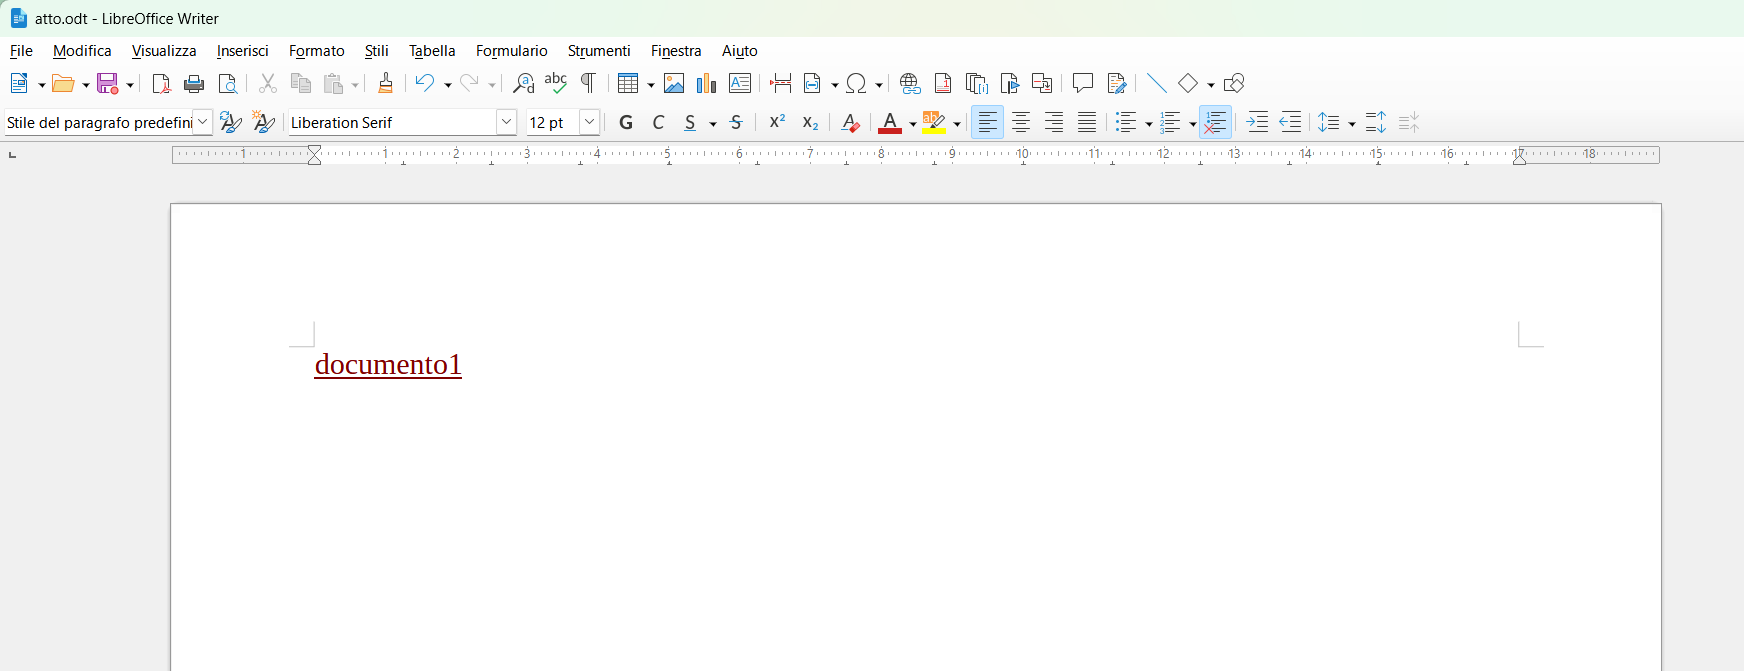Toggle Formatting Marks pilcrow
Image resolution: width=1744 pixels, height=671 pixels.
(589, 84)
